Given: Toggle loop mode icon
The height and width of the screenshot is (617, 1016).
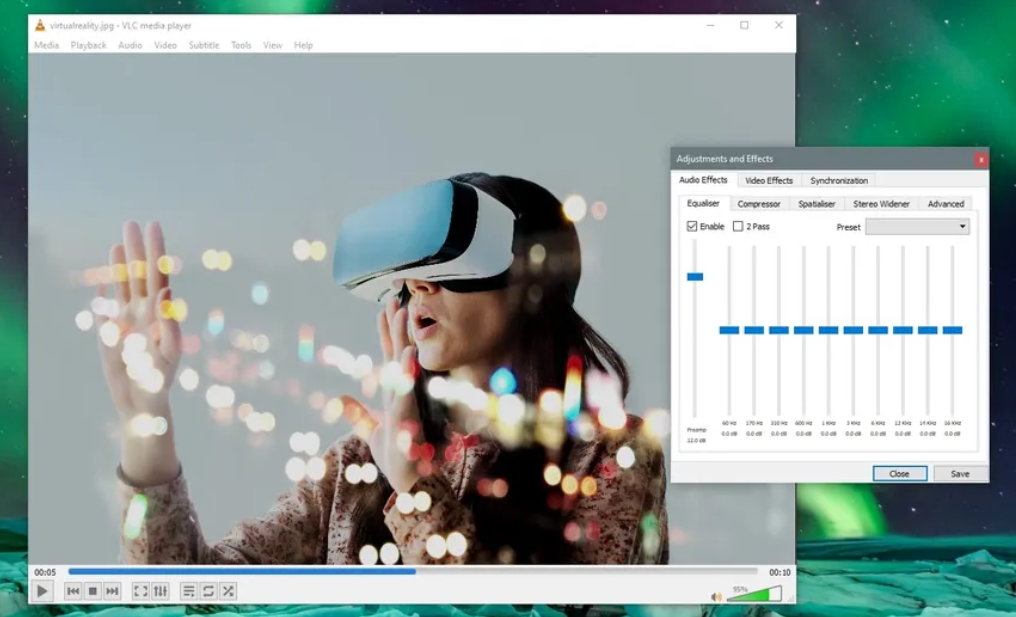Looking at the screenshot, I should (208, 591).
